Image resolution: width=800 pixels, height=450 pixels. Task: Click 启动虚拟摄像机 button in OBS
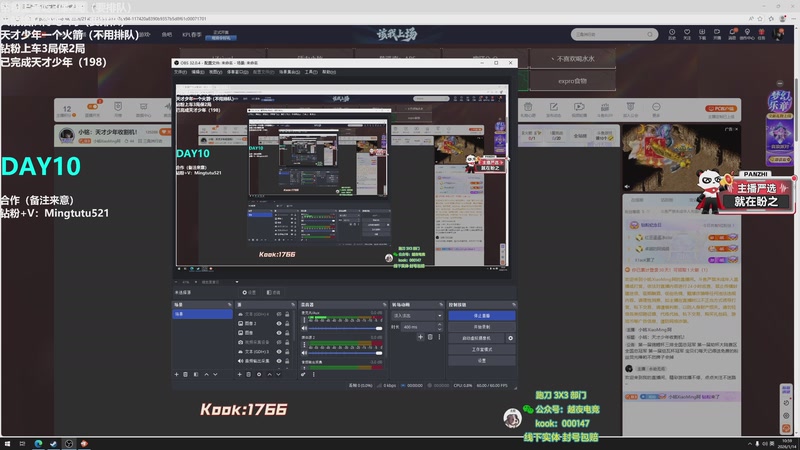click(477, 338)
